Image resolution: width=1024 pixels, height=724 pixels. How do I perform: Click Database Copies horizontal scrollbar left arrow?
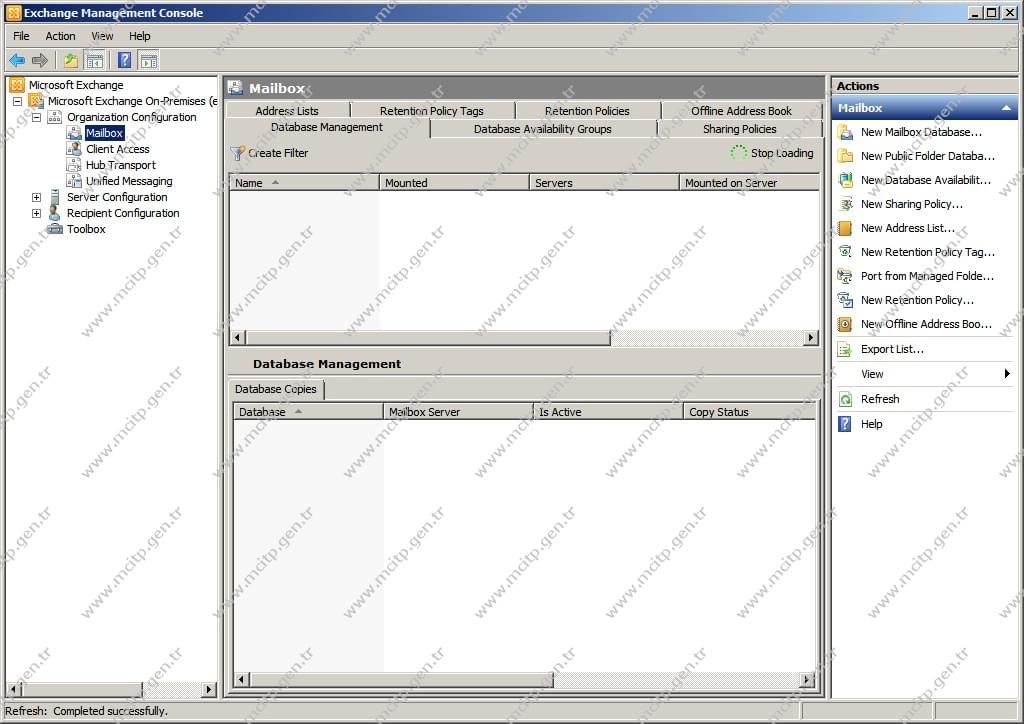(x=242, y=680)
